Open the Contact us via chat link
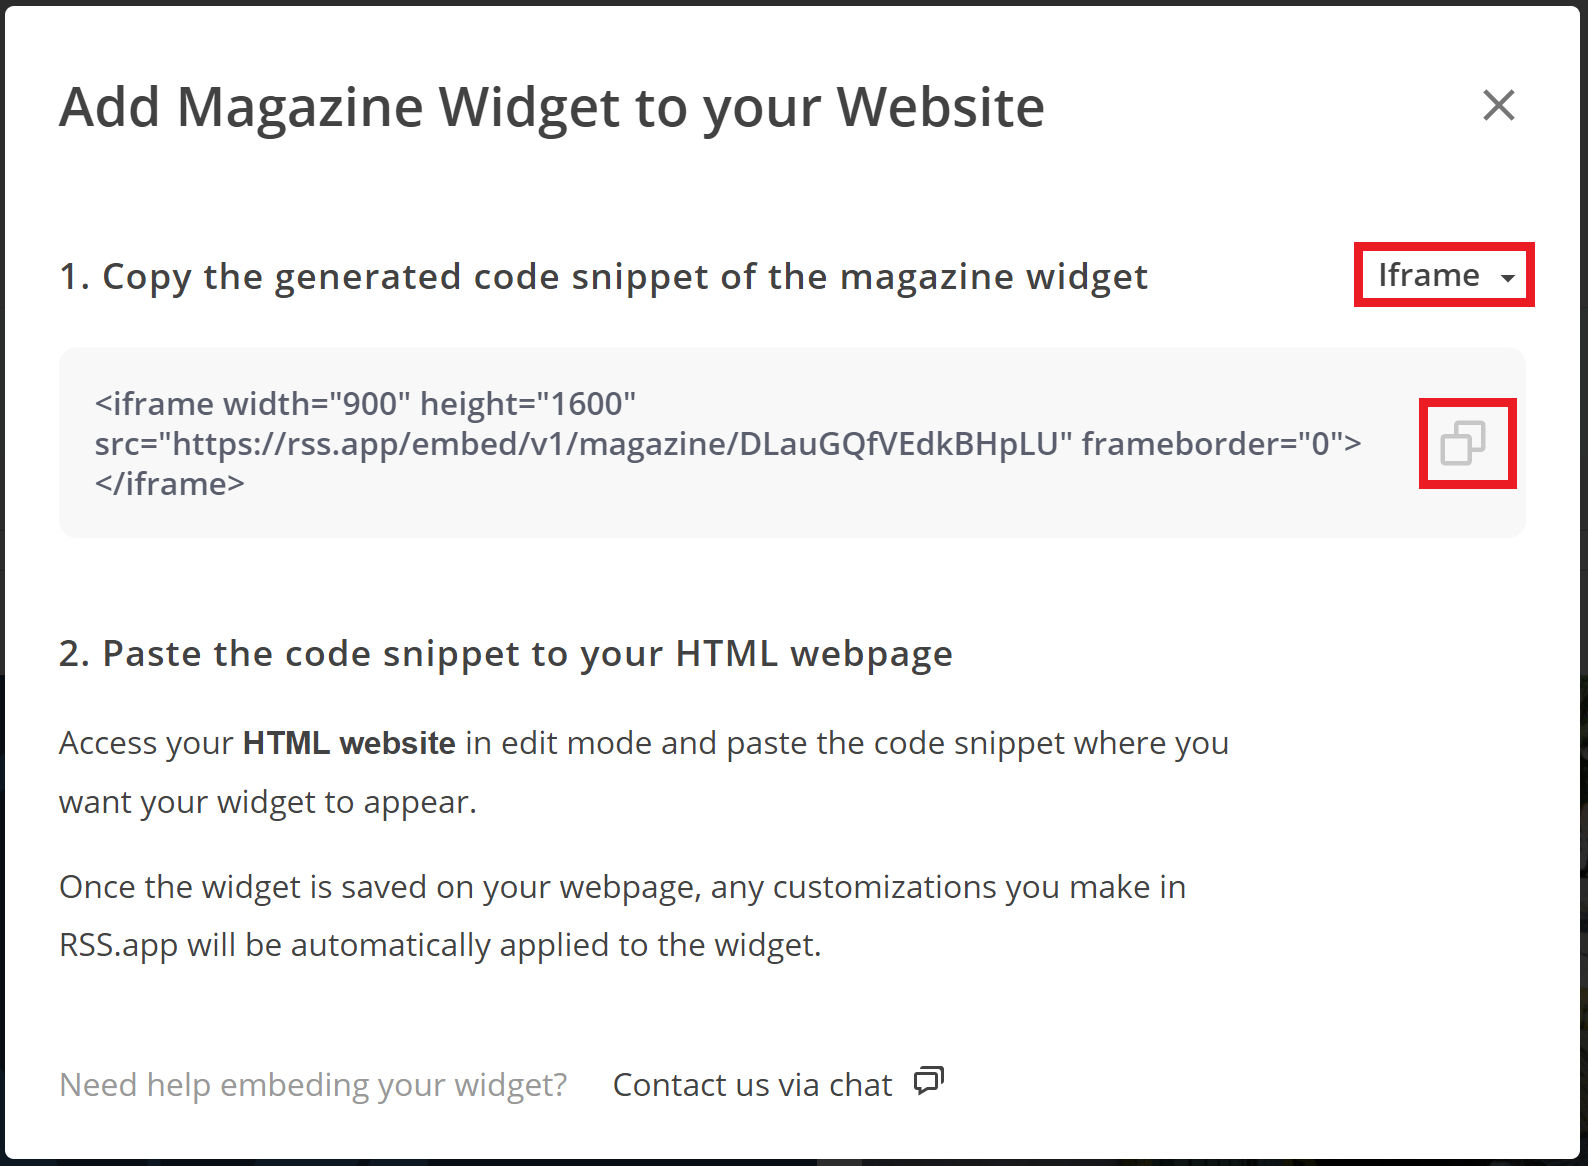Viewport: 1588px width, 1166px height. point(752,1084)
